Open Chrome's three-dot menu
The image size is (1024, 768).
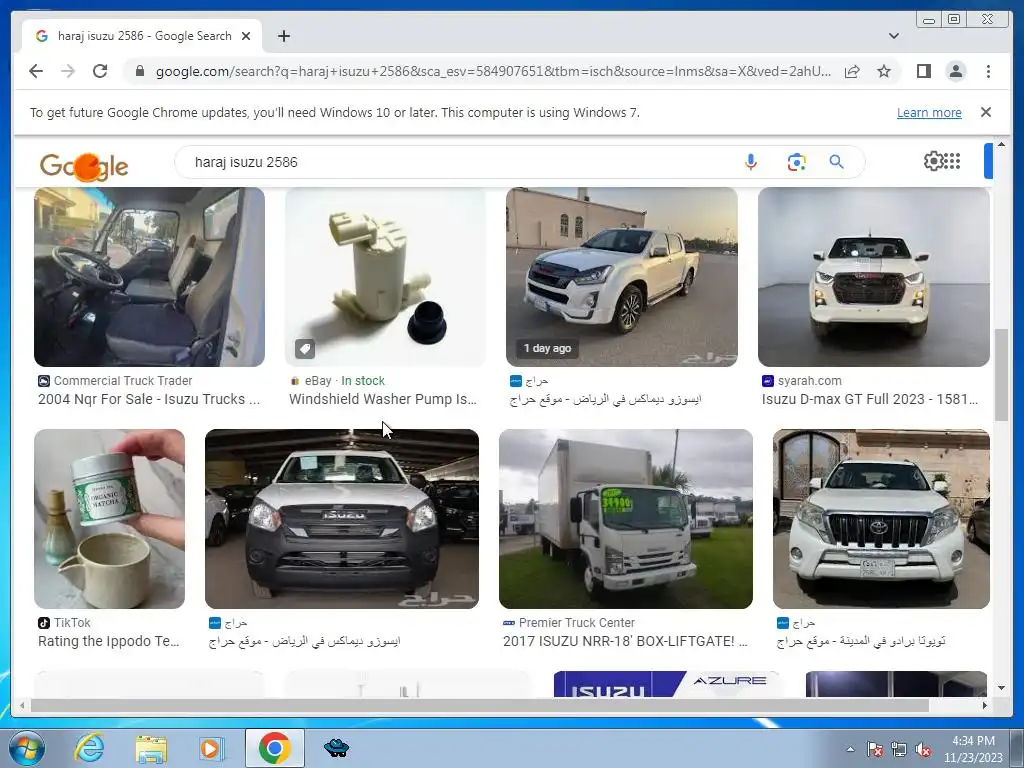pyautogui.click(x=988, y=71)
